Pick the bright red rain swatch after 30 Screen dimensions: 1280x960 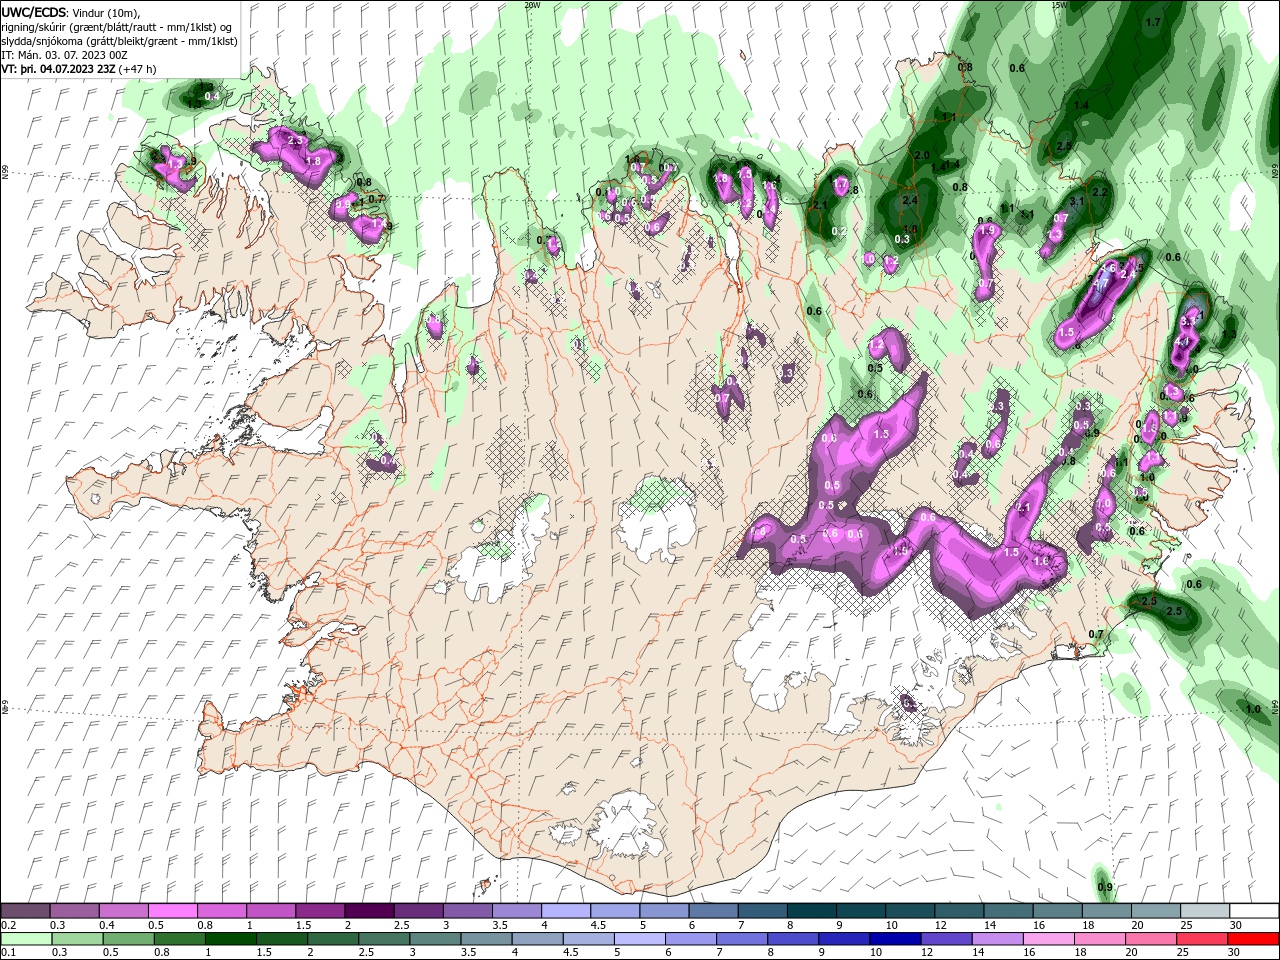(x=1254, y=938)
